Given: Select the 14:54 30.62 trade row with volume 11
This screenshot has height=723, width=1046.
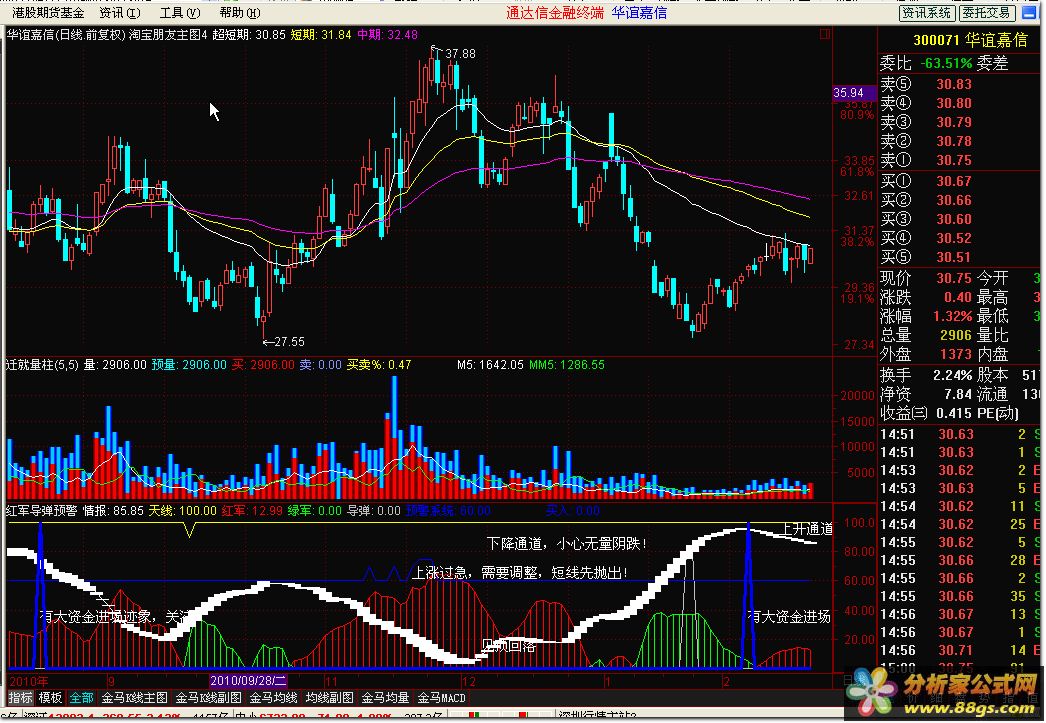Looking at the screenshot, I should coord(960,506).
